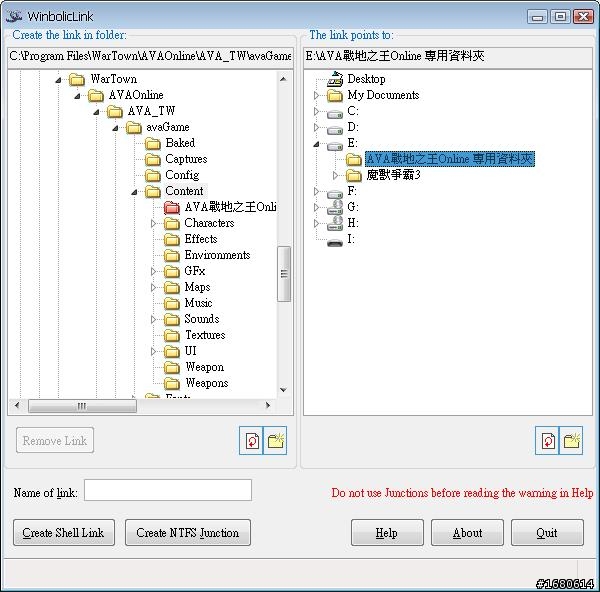
Task: Select the Weapons folder label
Action: (x=207, y=383)
